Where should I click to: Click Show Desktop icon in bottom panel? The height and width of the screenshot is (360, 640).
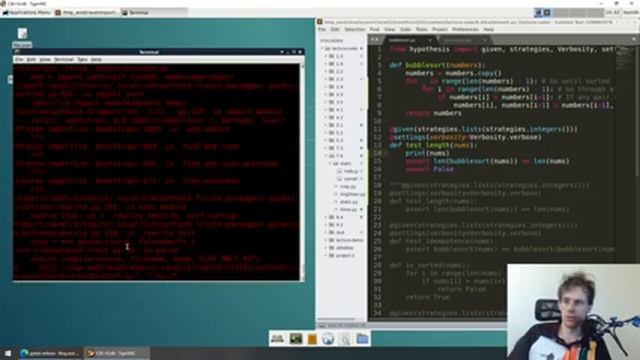pyautogui.click(x=278, y=338)
